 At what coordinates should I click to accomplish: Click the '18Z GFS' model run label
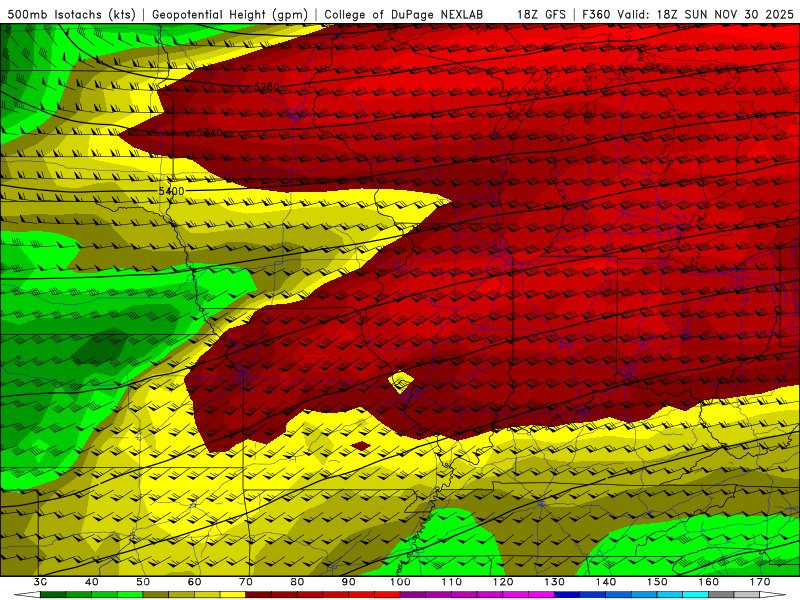pyautogui.click(x=541, y=15)
